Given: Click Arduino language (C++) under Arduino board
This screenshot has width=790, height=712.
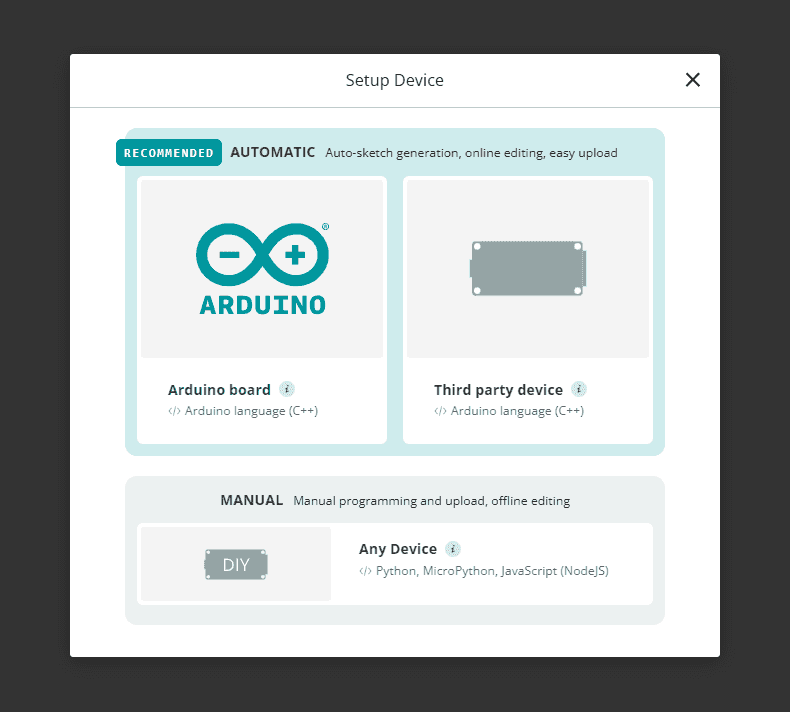Looking at the screenshot, I should 251,411.
